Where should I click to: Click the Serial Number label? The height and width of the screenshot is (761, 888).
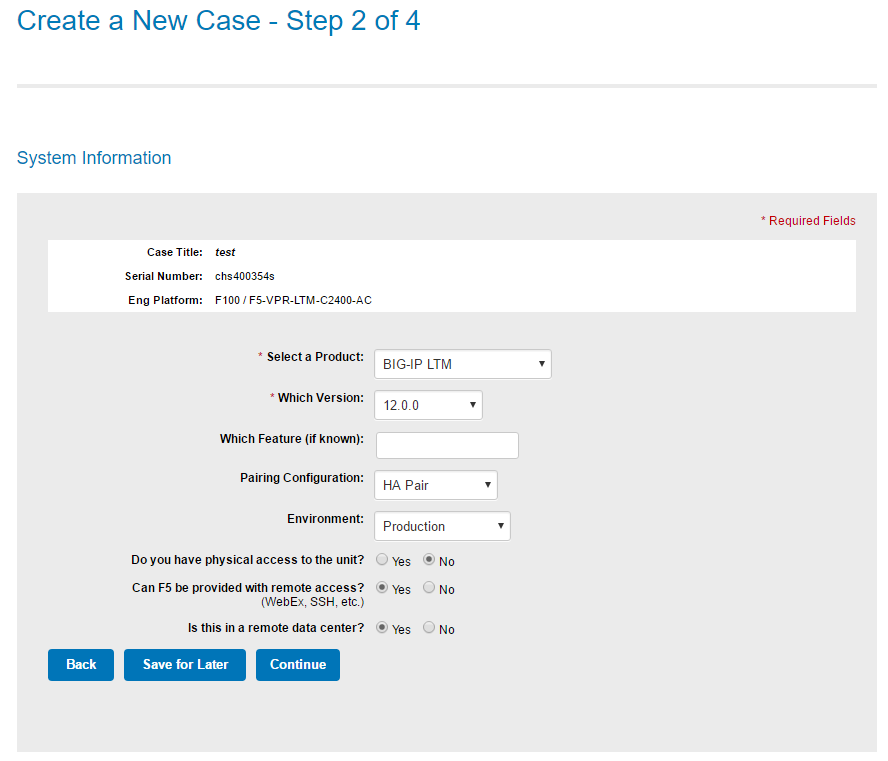pos(164,276)
